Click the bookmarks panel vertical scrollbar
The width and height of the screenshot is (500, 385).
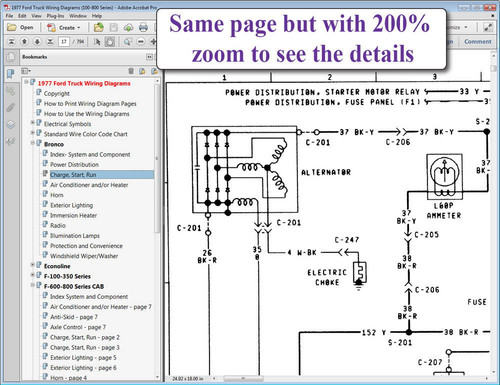coord(157,158)
